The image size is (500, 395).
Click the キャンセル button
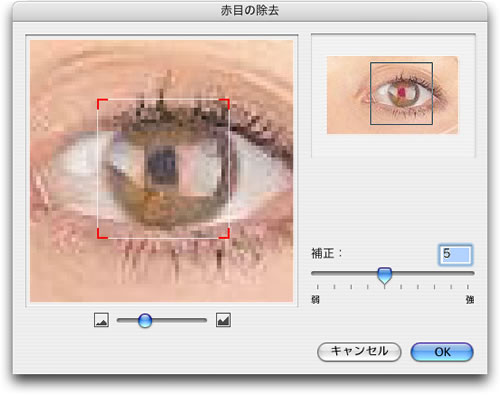[x=359, y=352]
